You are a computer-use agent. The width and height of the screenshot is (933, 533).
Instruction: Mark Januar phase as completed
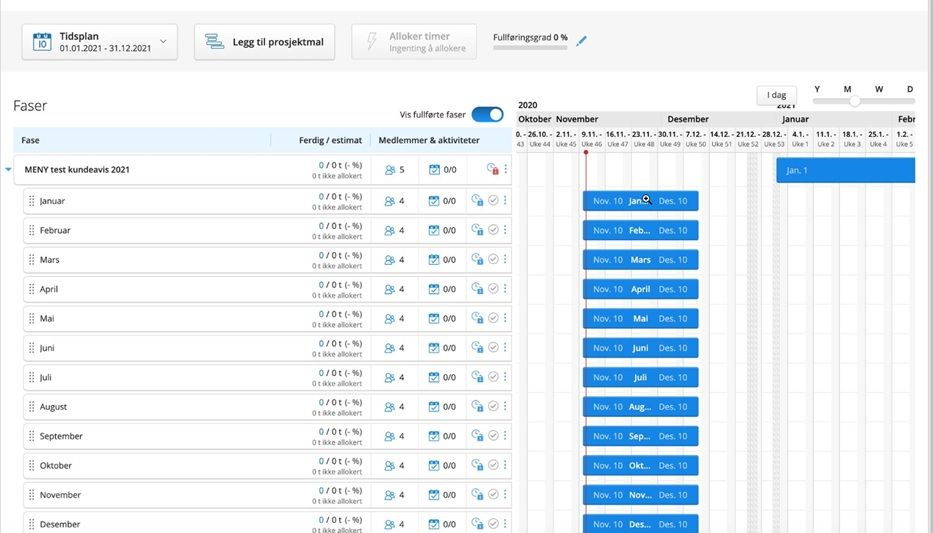pyautogui.click(x=493, y=200)
